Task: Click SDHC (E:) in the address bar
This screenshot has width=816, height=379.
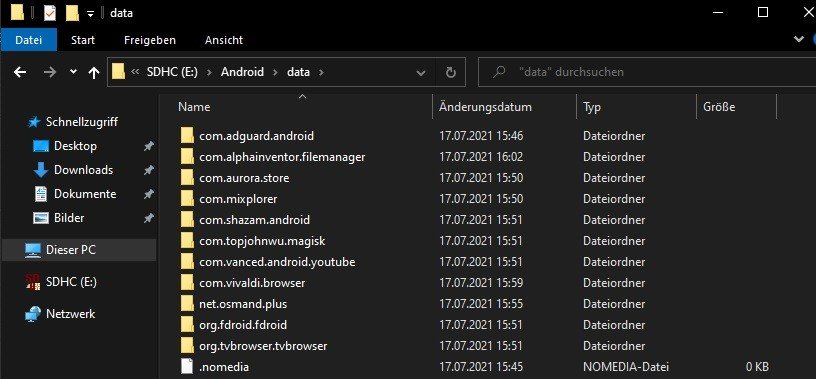Action: pos(172,72)
